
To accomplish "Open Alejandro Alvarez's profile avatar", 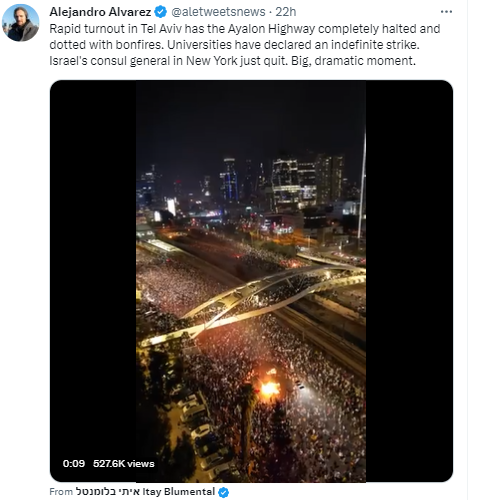I will pos(20,23).
